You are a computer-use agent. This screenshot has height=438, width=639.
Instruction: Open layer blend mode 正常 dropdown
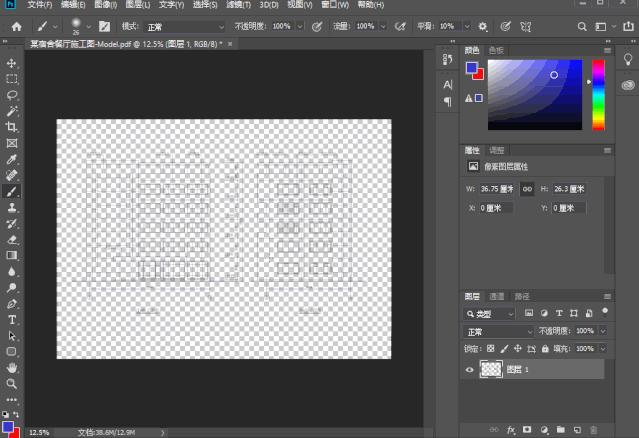(498, 331)
